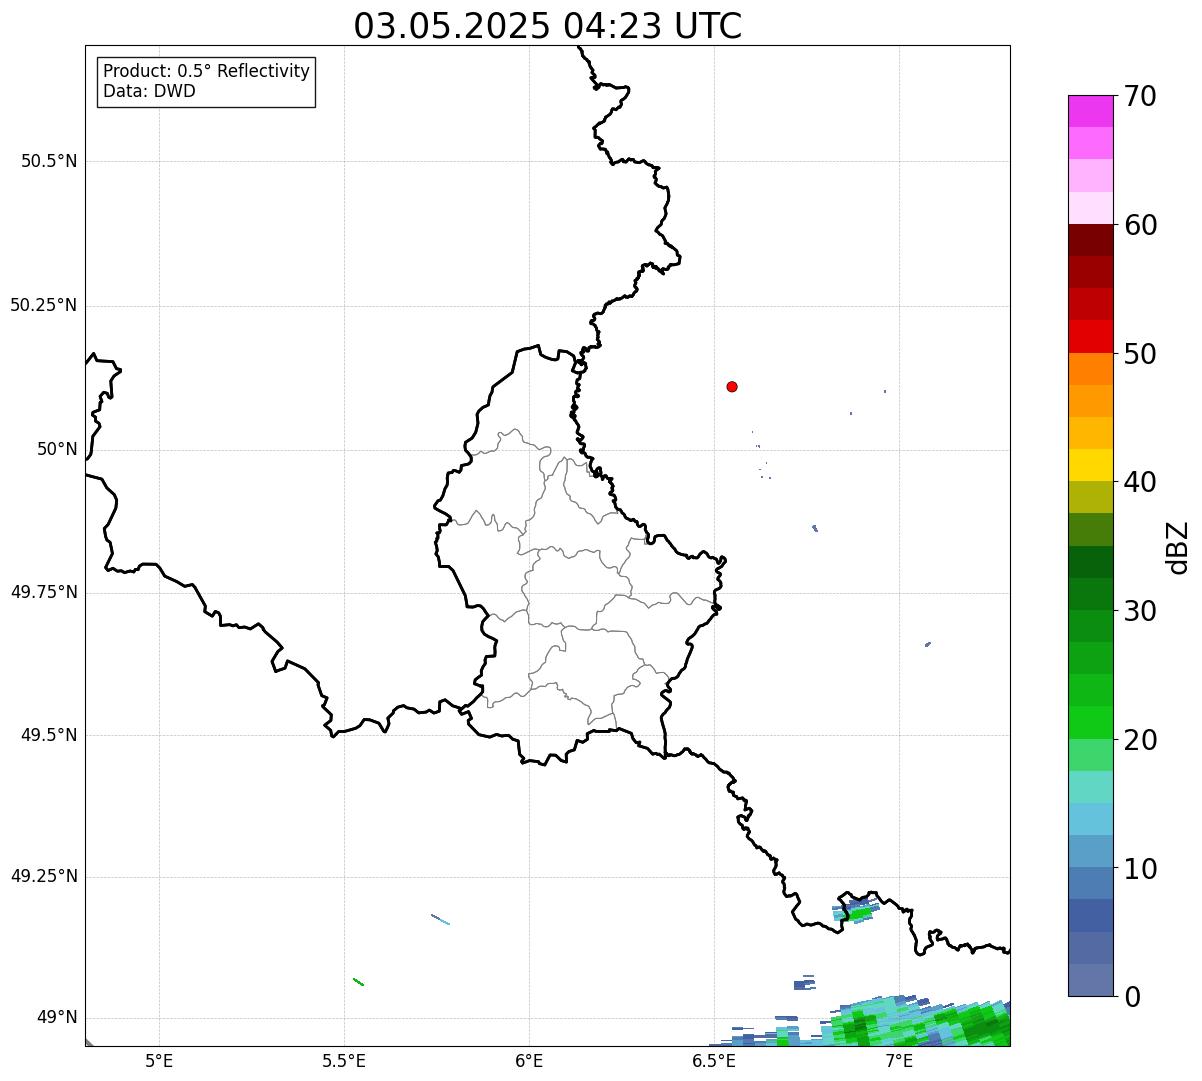The height and width of the screenshot is (1081, 1202).
Task: Click the "6.5°E" longitude label
Action: click(714, 1060)
